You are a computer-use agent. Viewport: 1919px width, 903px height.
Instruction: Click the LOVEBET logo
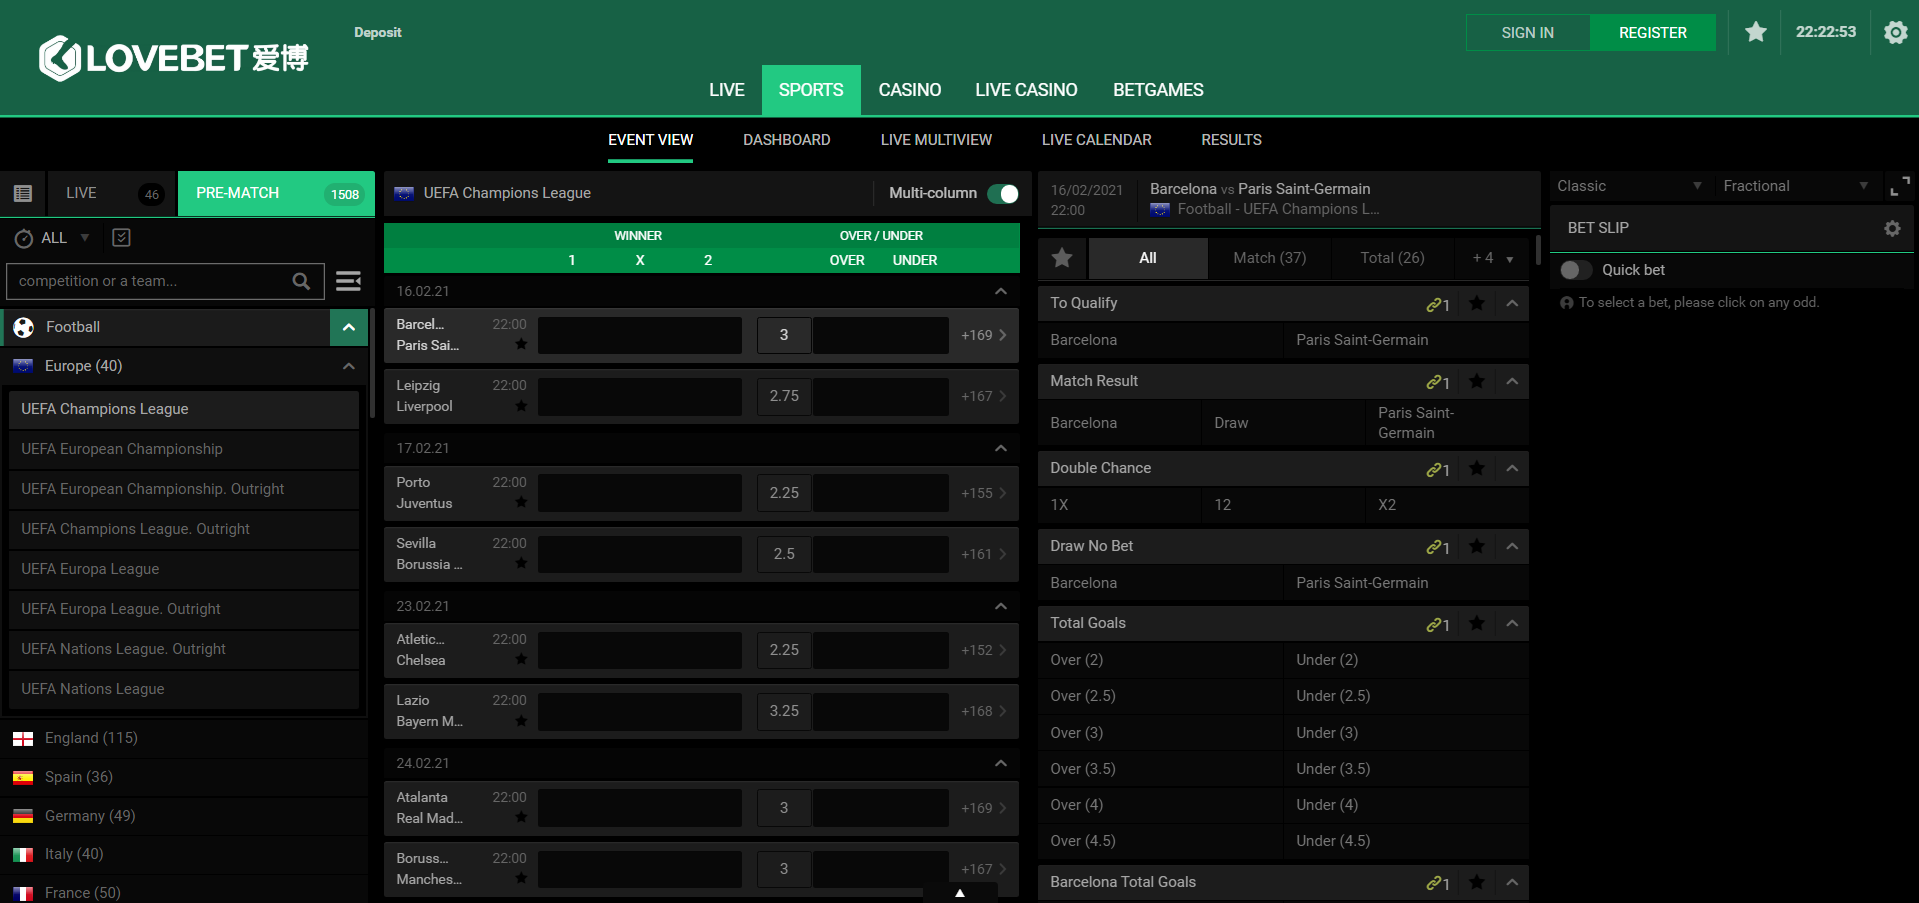pyautogui.click(x=173, y=58)
